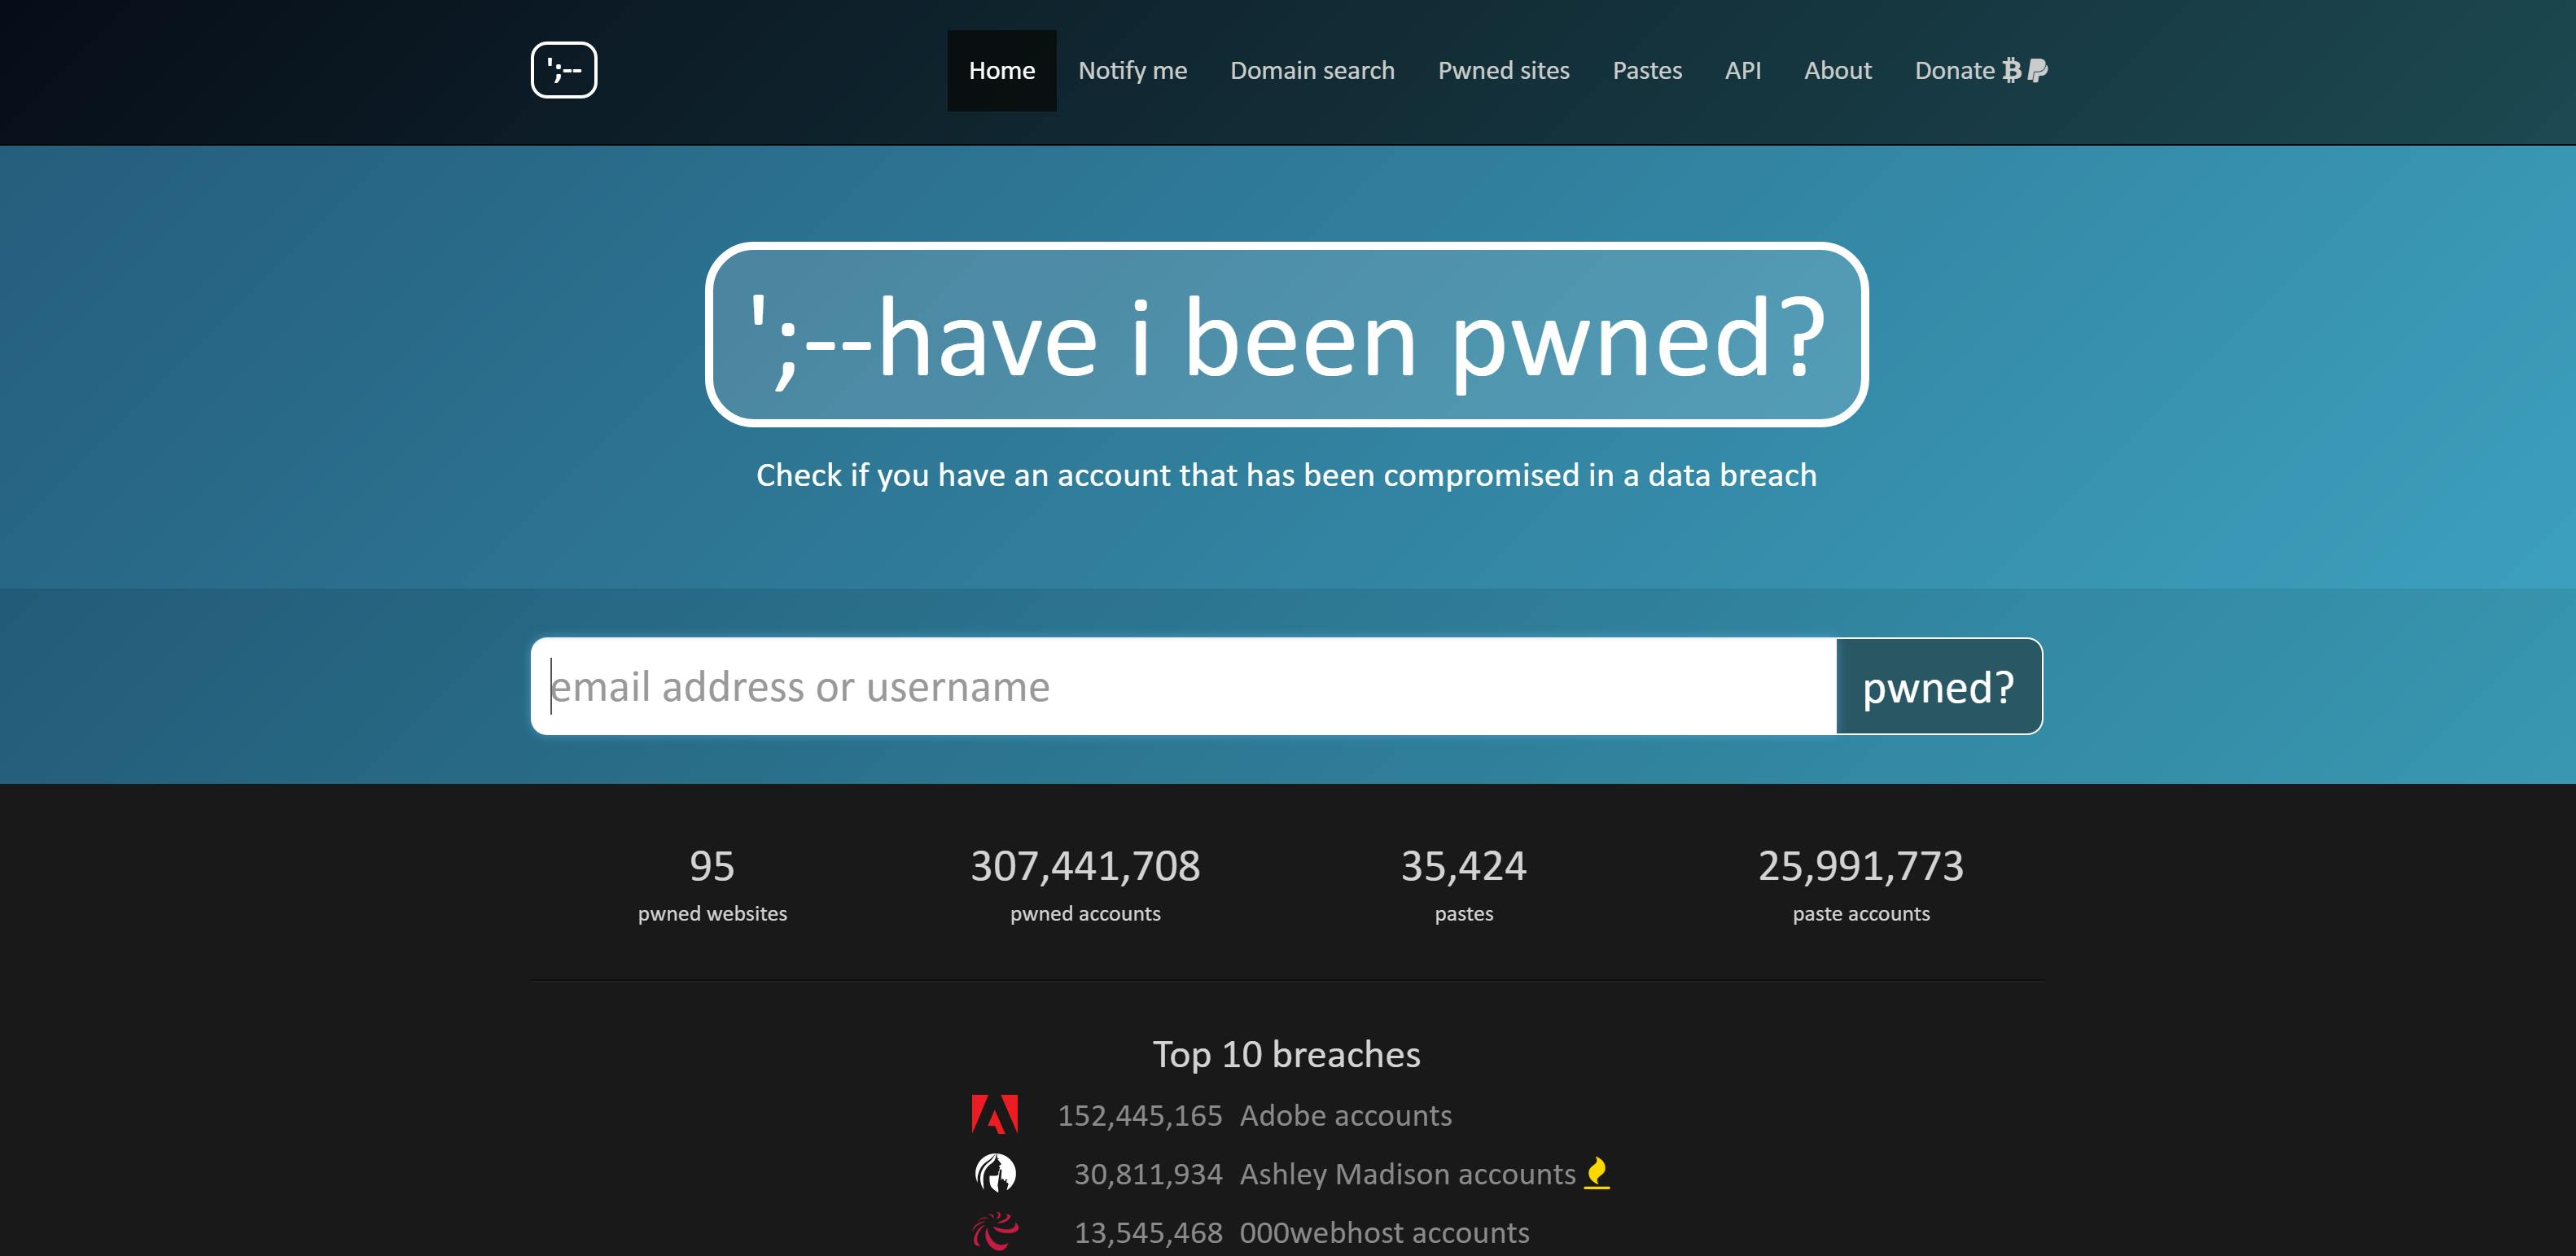Open the About page
The width and height of the screenshot is (2576, 1256).
[x=1837, y=70]
